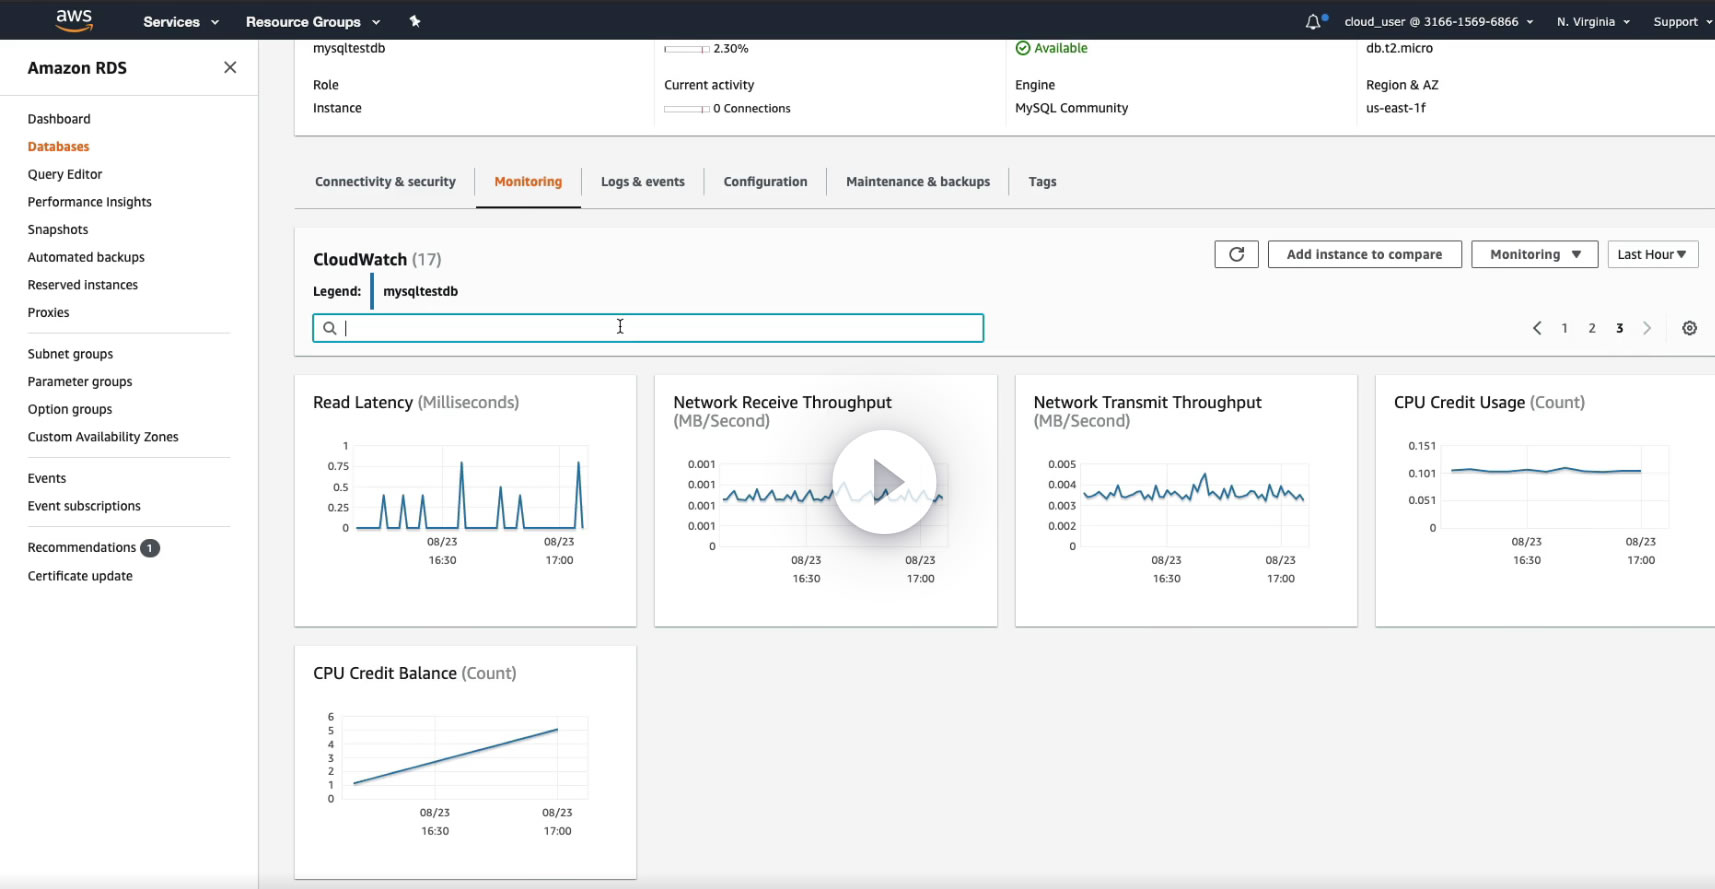The width and height of the screenshot is (1715, 889).
Task: Close the Amazon RDS sidebar panel
Action: pyautogui.click(x=230, y=67)
